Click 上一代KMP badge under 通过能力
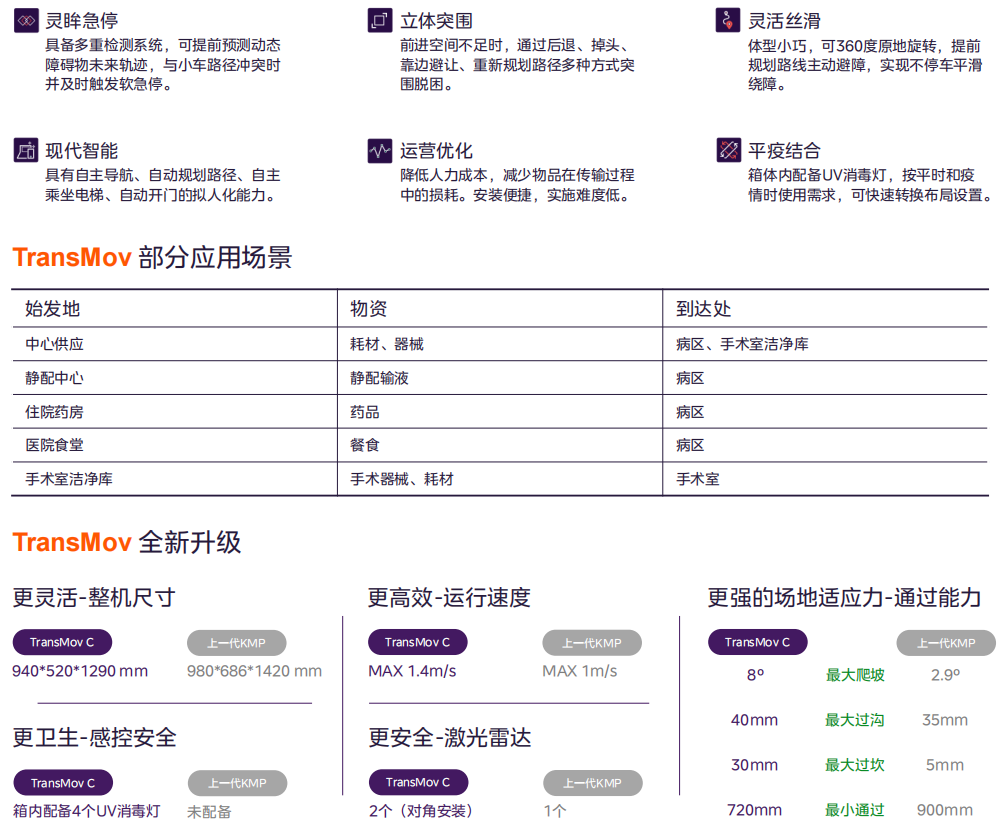The height and width of the screenshot is (820, 1006). [946, 643]
